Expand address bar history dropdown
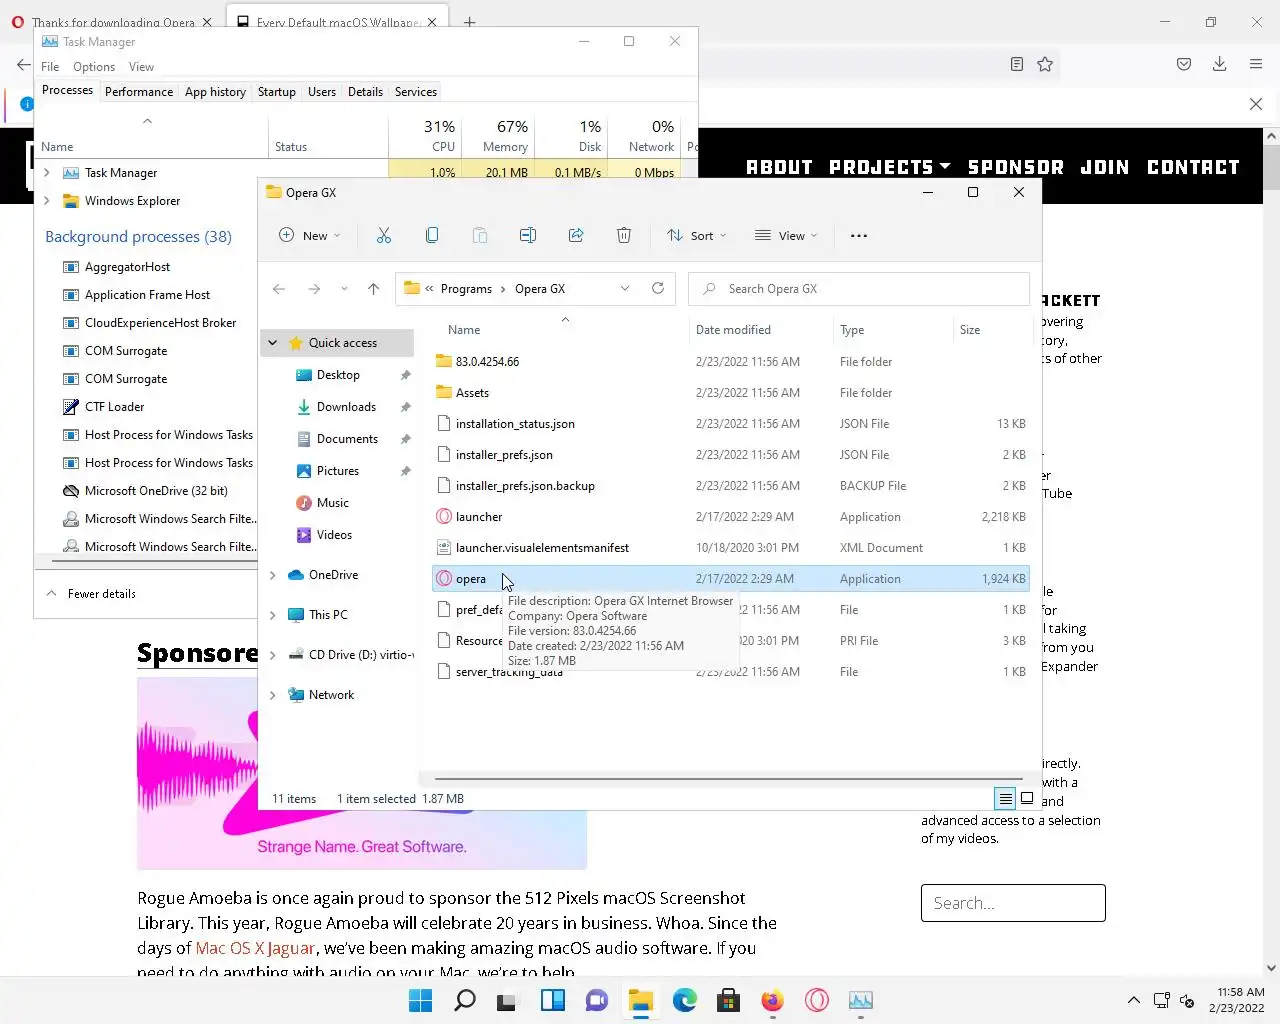The image size is (1280, 1024). click(x=625, y=289)
